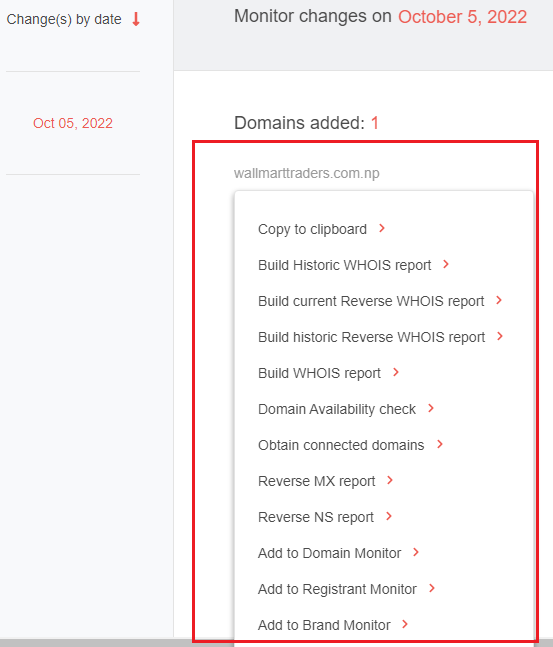Choose Build historic Reverse WHOIS report

[x=371, y=337]
